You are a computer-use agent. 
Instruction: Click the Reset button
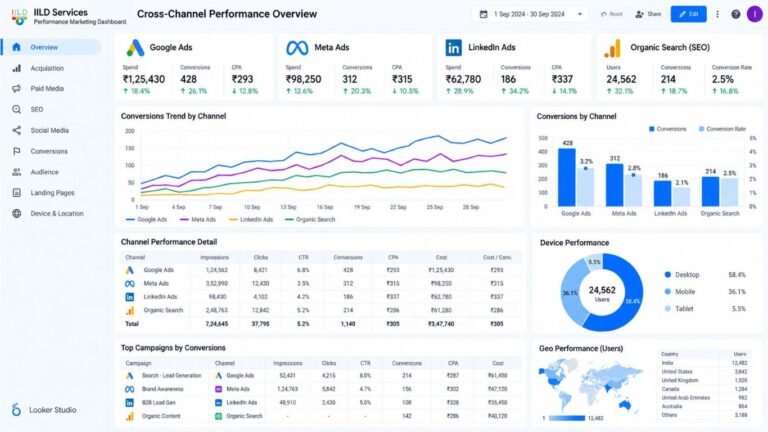pyautogui.click(x=612, y=14)
